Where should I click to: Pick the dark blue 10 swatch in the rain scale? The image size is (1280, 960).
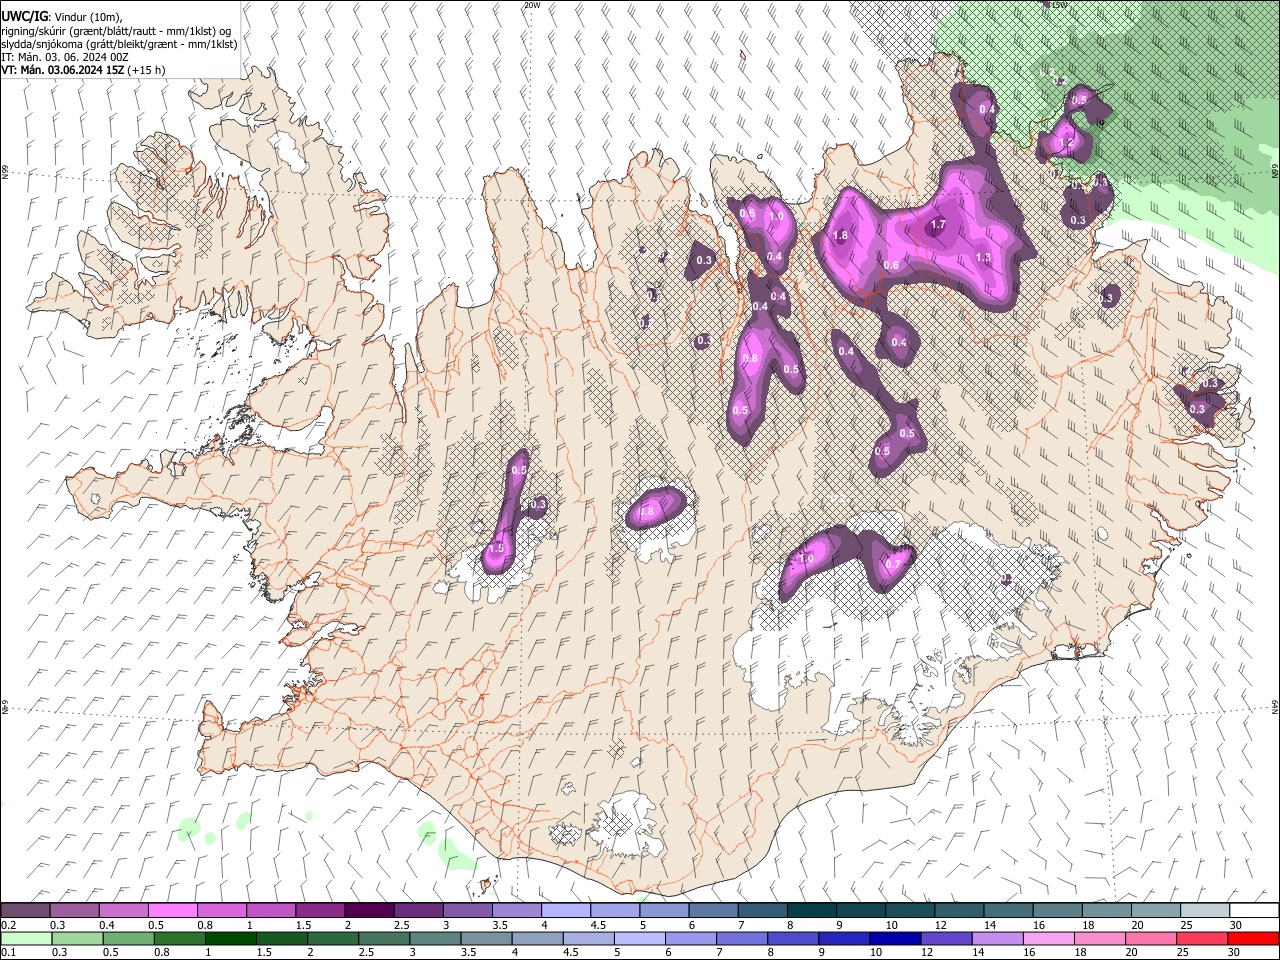(x=894, y=938)
